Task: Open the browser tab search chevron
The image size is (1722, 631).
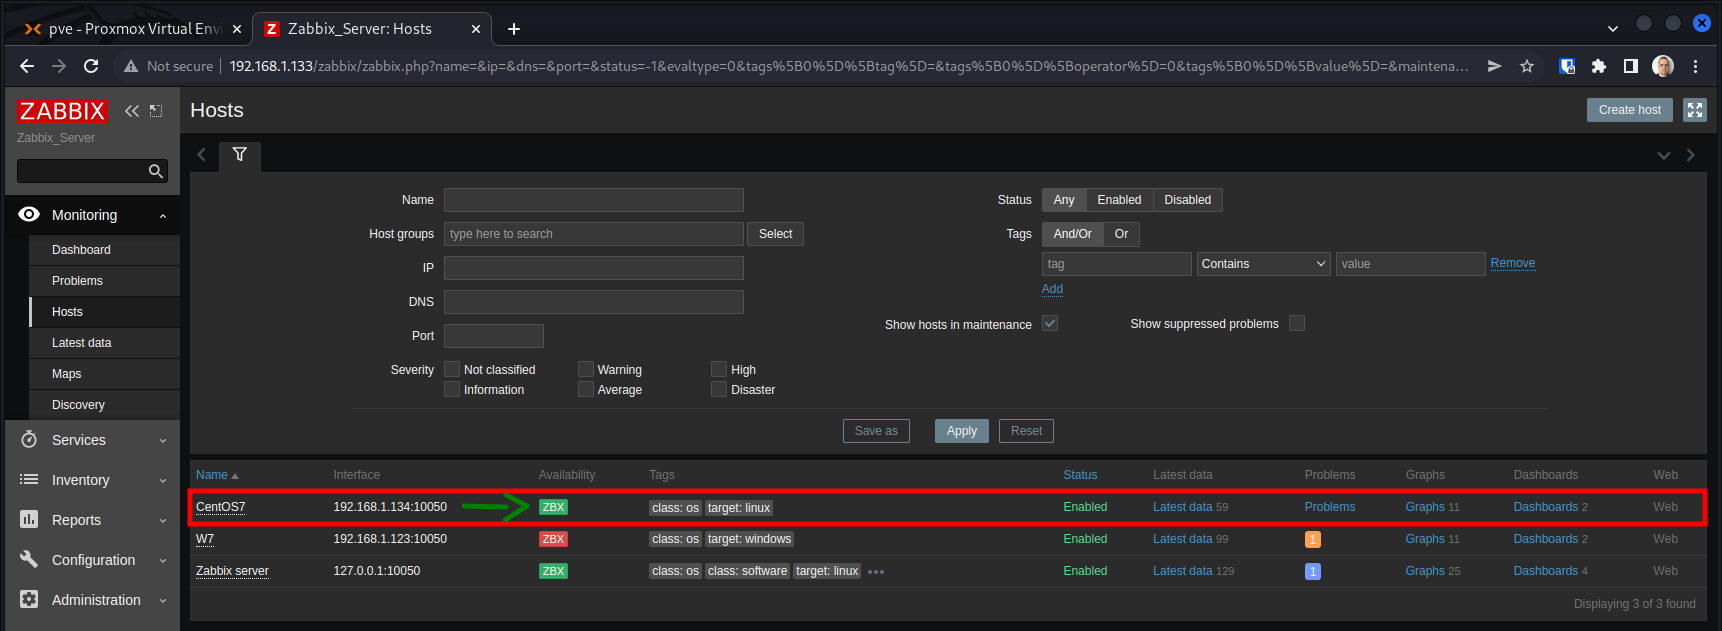Action: click(1613, 29)
